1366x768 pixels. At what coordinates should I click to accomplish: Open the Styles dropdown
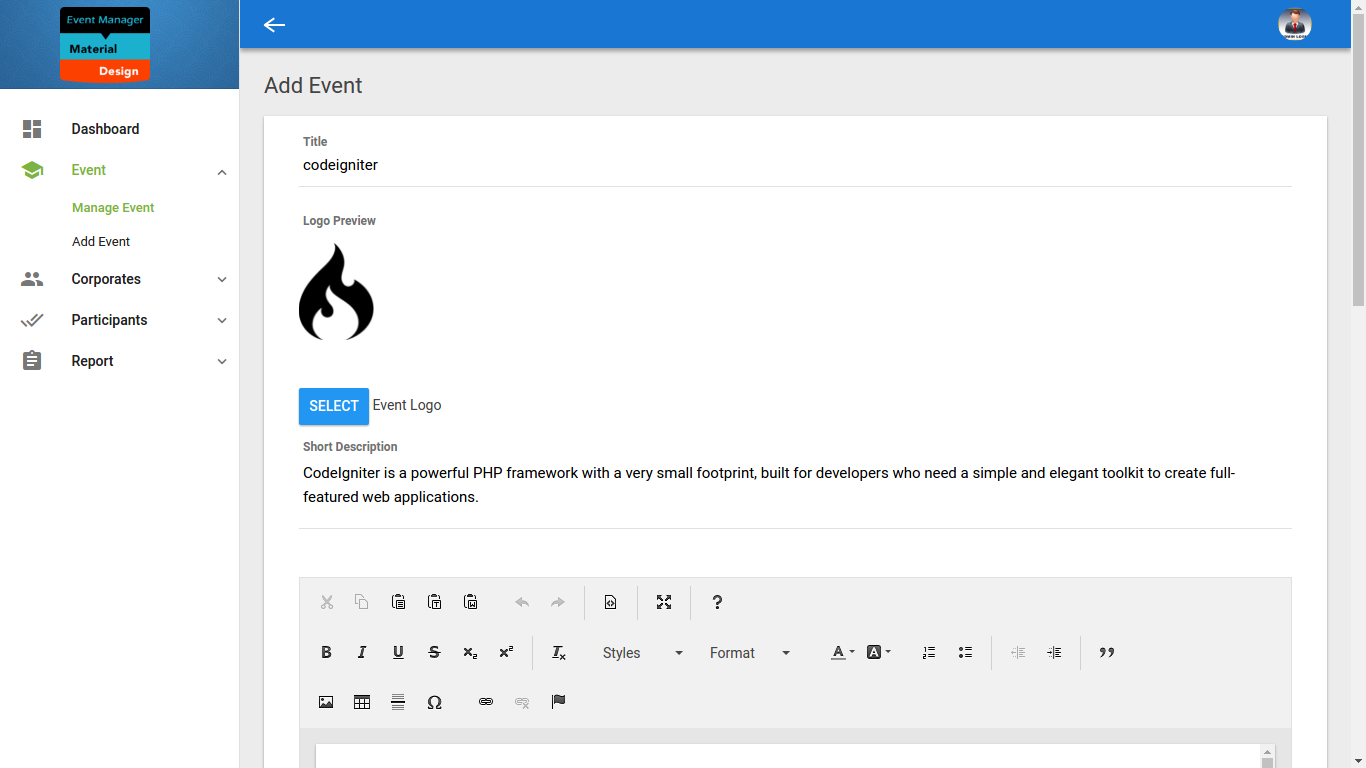pyautogui.click(x=643, y=652)
